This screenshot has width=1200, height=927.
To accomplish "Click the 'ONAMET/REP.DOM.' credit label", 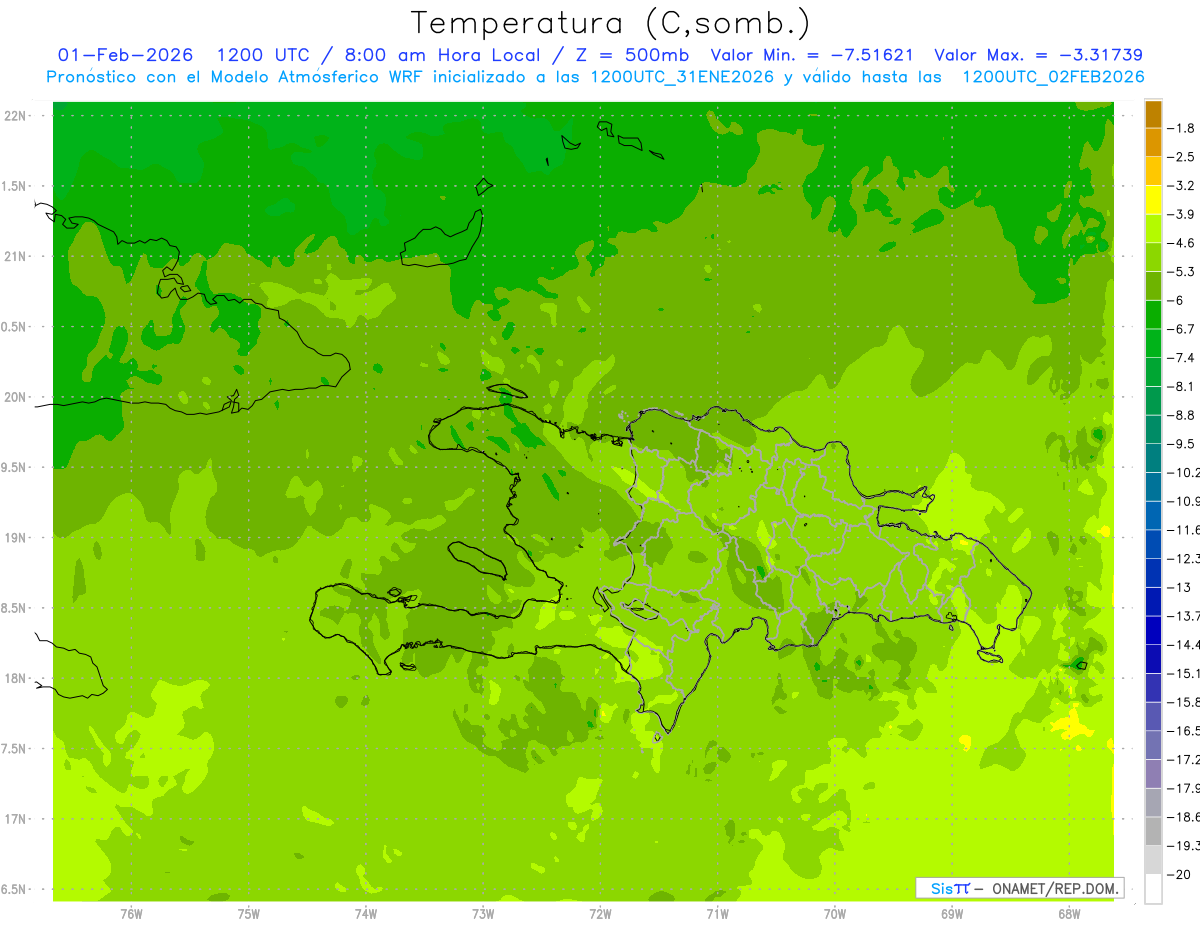I will coord(1054,888).
